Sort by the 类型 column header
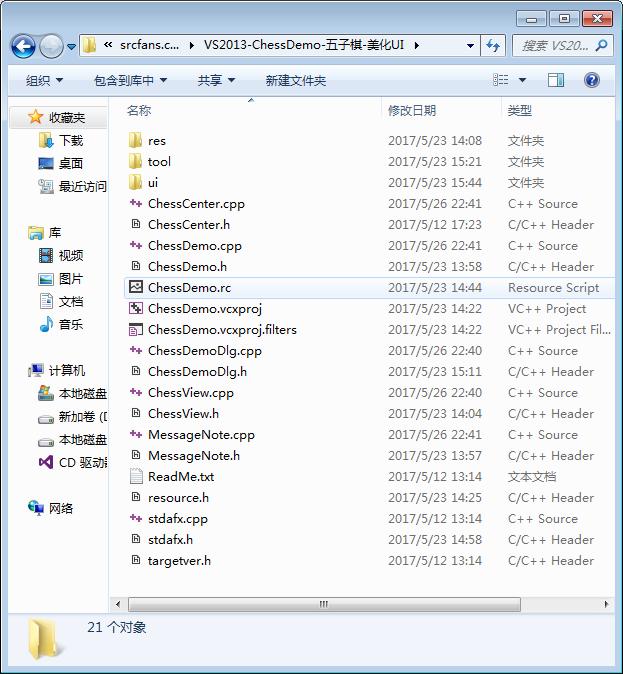Viewport: 623px width, 674px height. click(520, 110)
